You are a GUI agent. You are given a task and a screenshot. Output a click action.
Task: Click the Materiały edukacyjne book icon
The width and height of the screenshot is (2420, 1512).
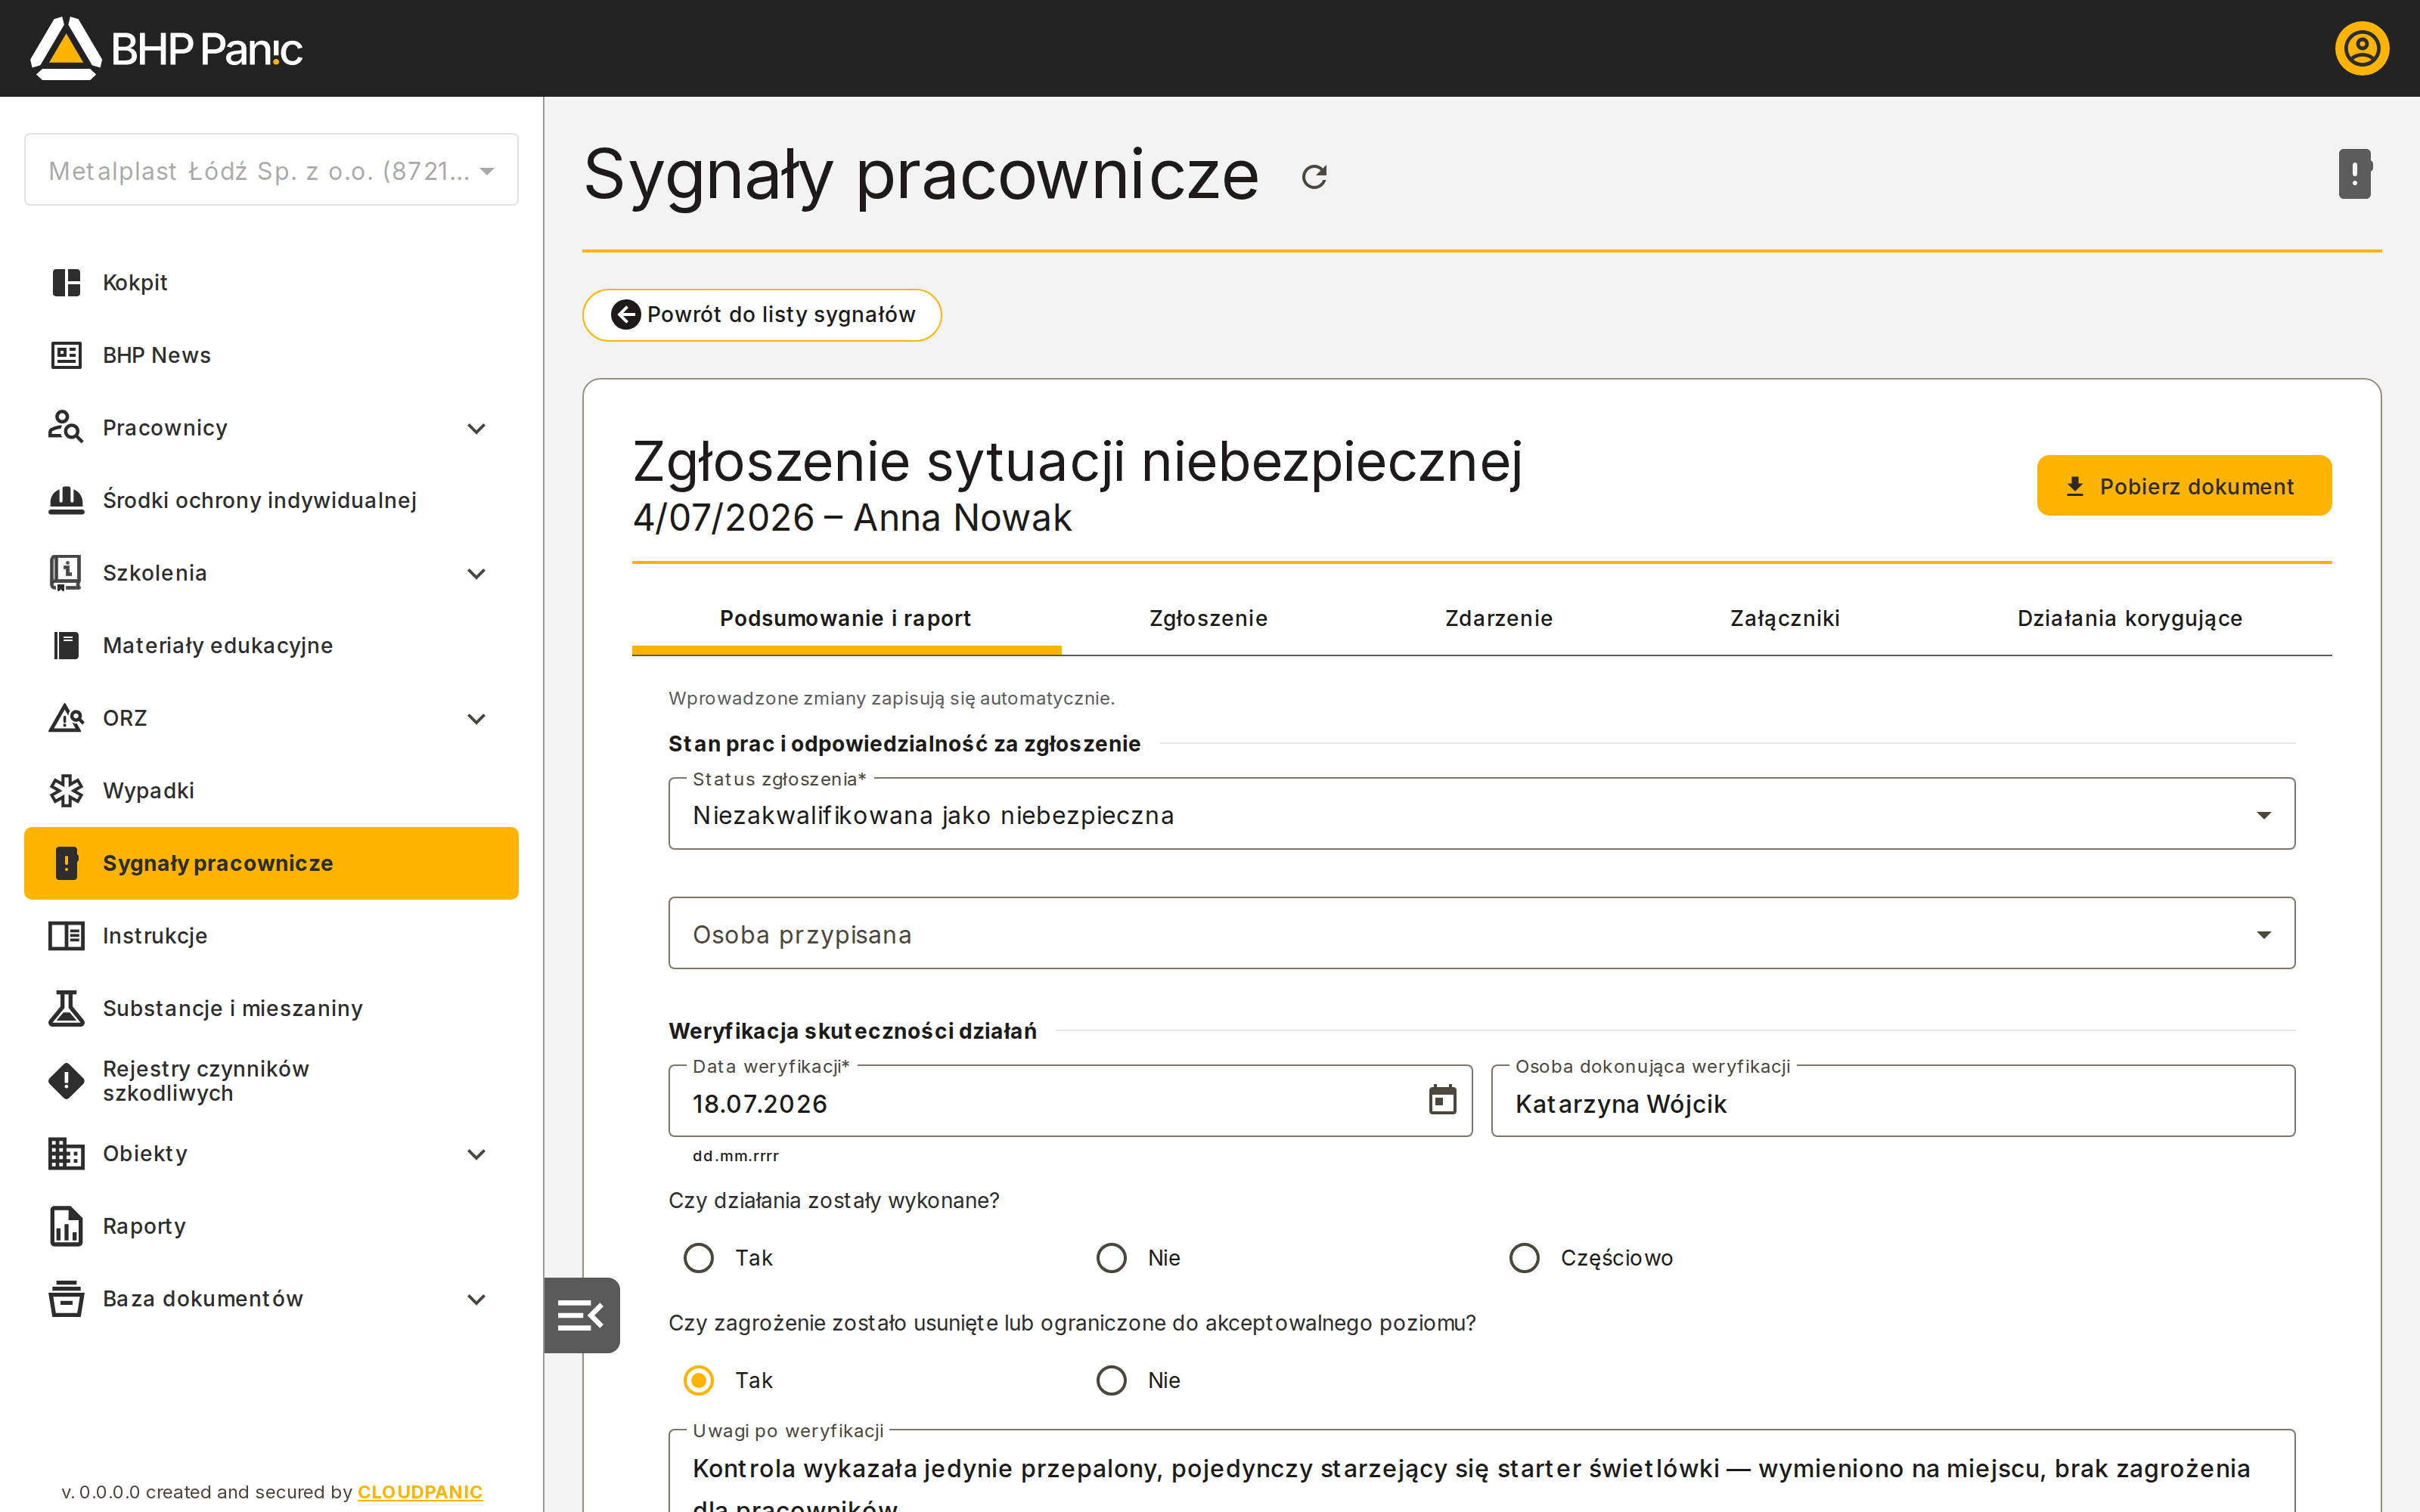click(x=66, y=646)
